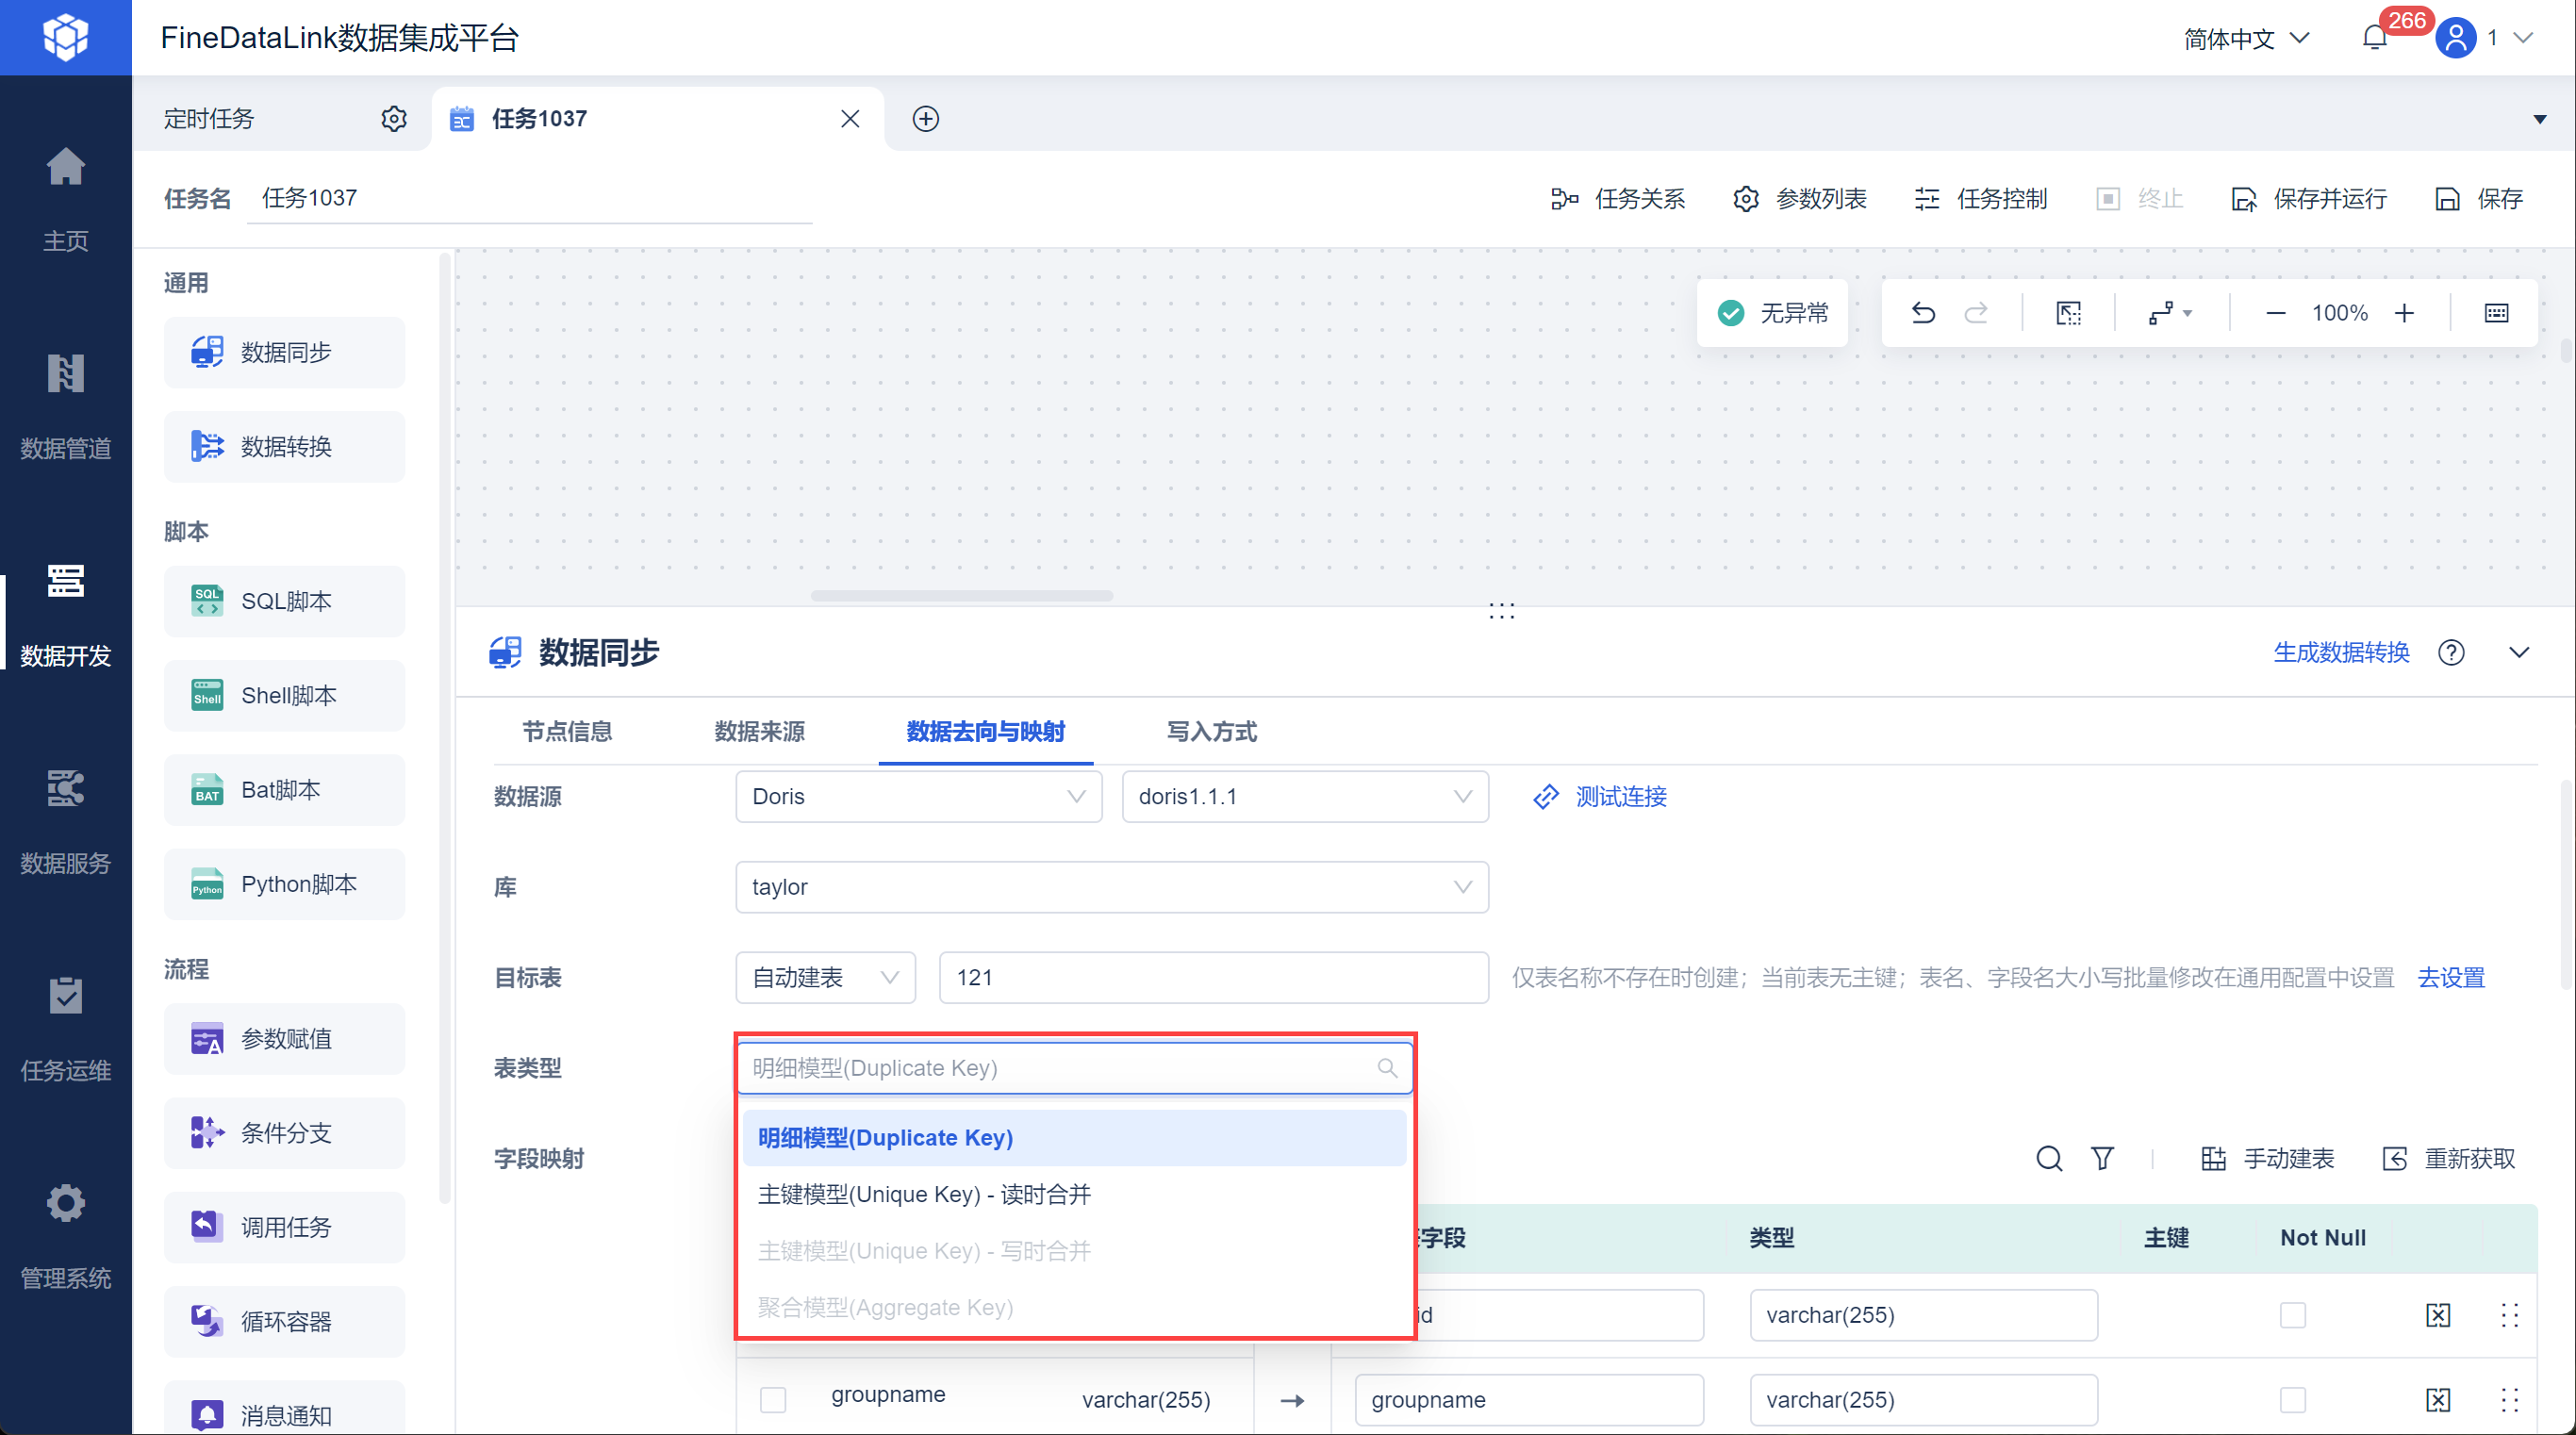Viewport: 2576px width, 1435px height.
Task: Click the target table name field containing 121
Action: (1213, 977)
